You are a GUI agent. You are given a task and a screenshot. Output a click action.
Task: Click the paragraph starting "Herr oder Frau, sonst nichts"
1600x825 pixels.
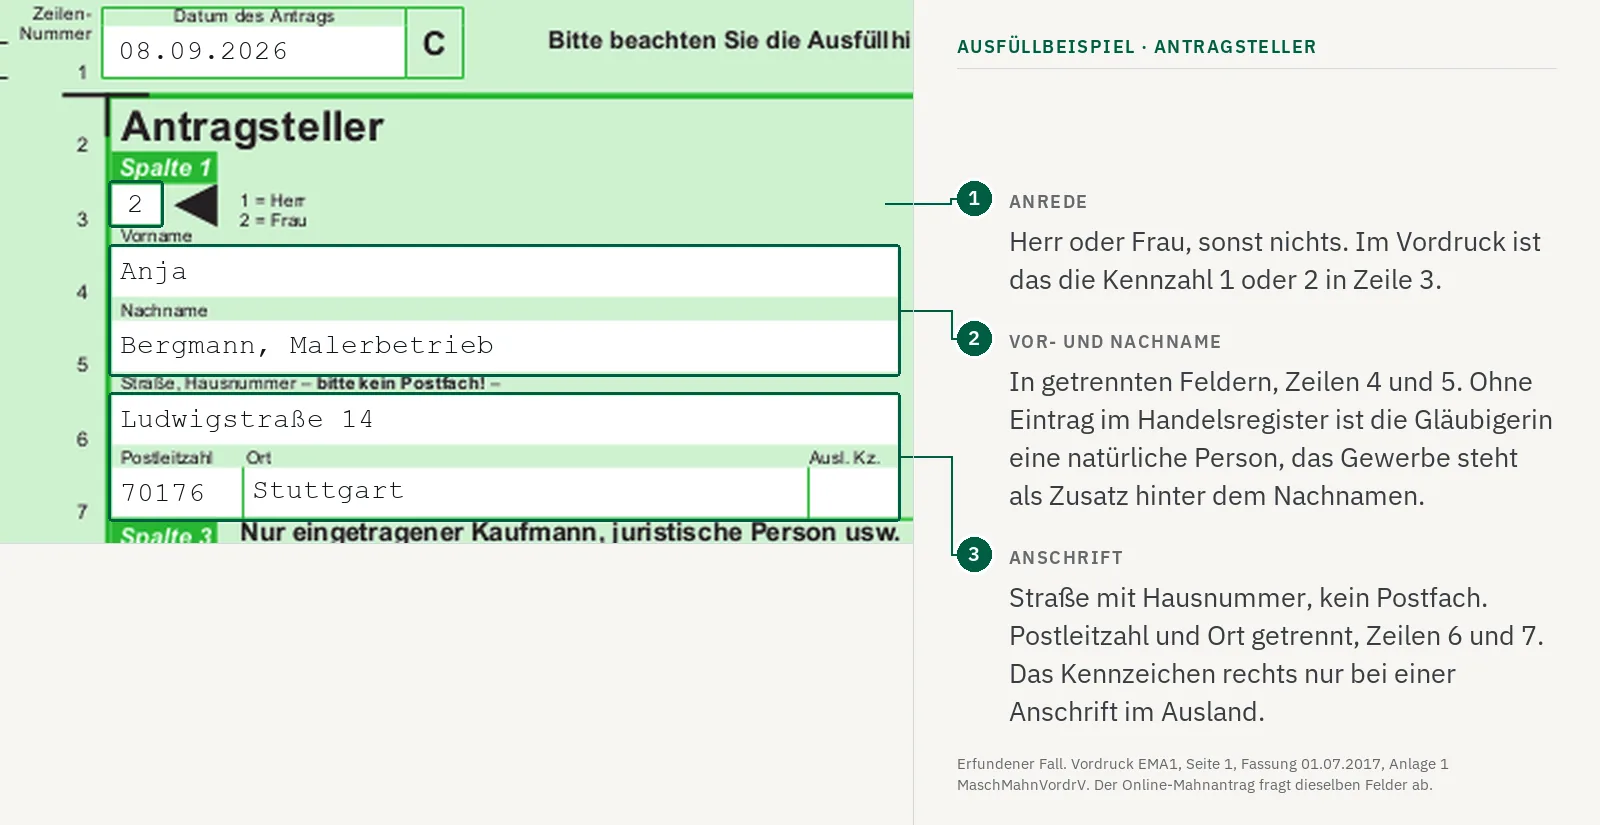pos(1275,261)
